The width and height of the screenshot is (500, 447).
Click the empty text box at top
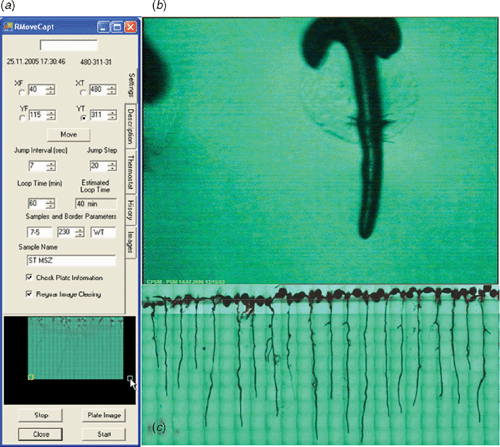click(x=69, y=45)
